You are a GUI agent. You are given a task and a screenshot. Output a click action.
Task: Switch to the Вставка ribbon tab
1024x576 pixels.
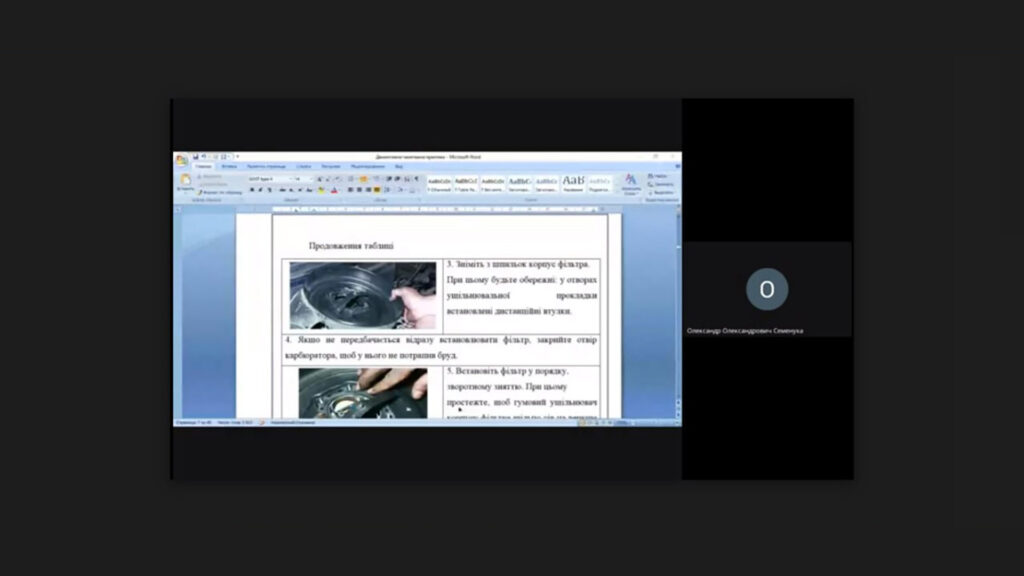(229, 167)
